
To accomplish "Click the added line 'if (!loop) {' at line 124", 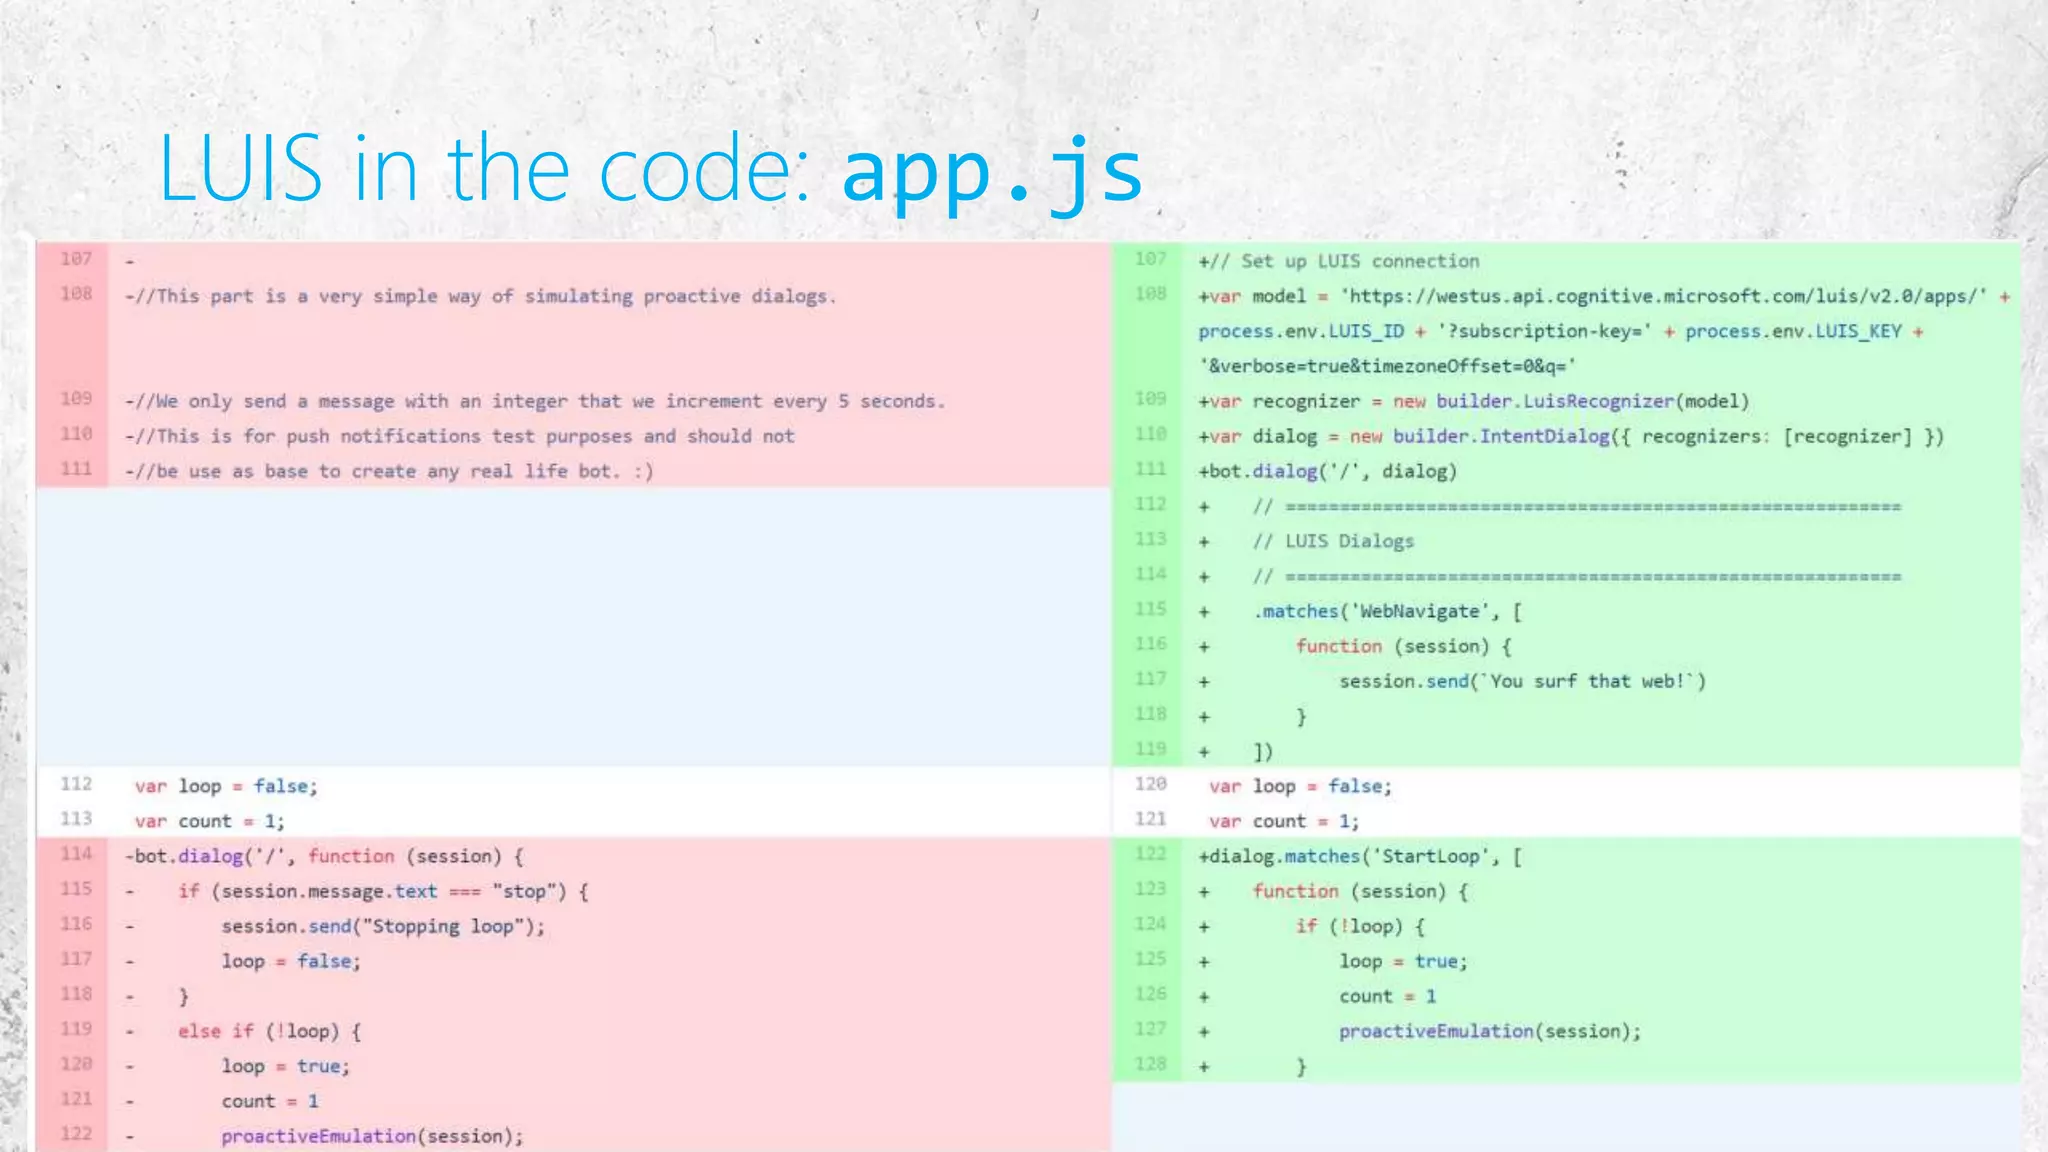I will (1360, 926).
